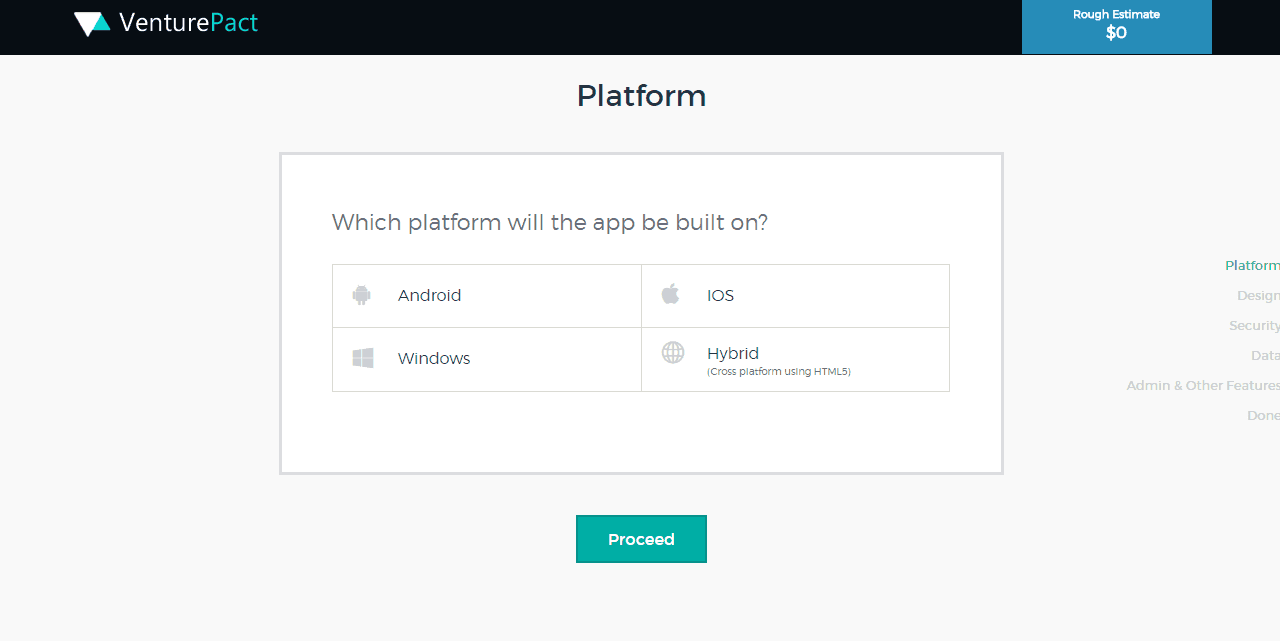Click the VenturePact wordmark text
The image size is (1280, 641).
(x=188, y=23)
